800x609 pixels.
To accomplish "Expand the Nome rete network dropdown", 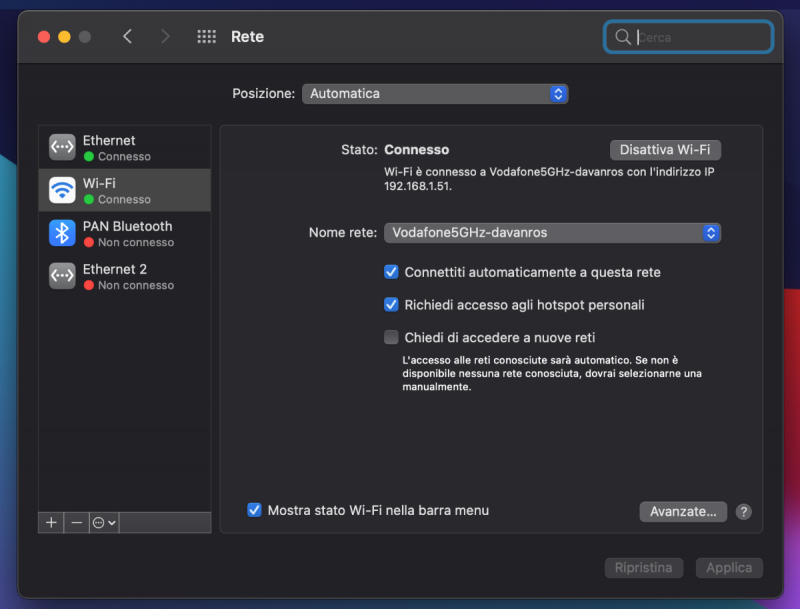I will pyautogui.click(x=552, y=233).
